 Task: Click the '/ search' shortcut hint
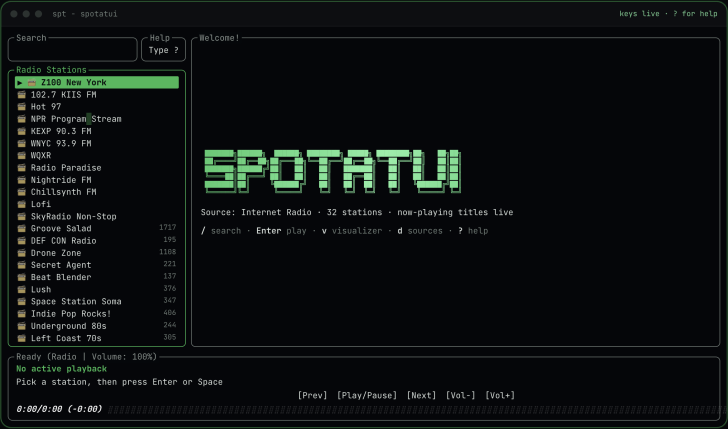221,231
